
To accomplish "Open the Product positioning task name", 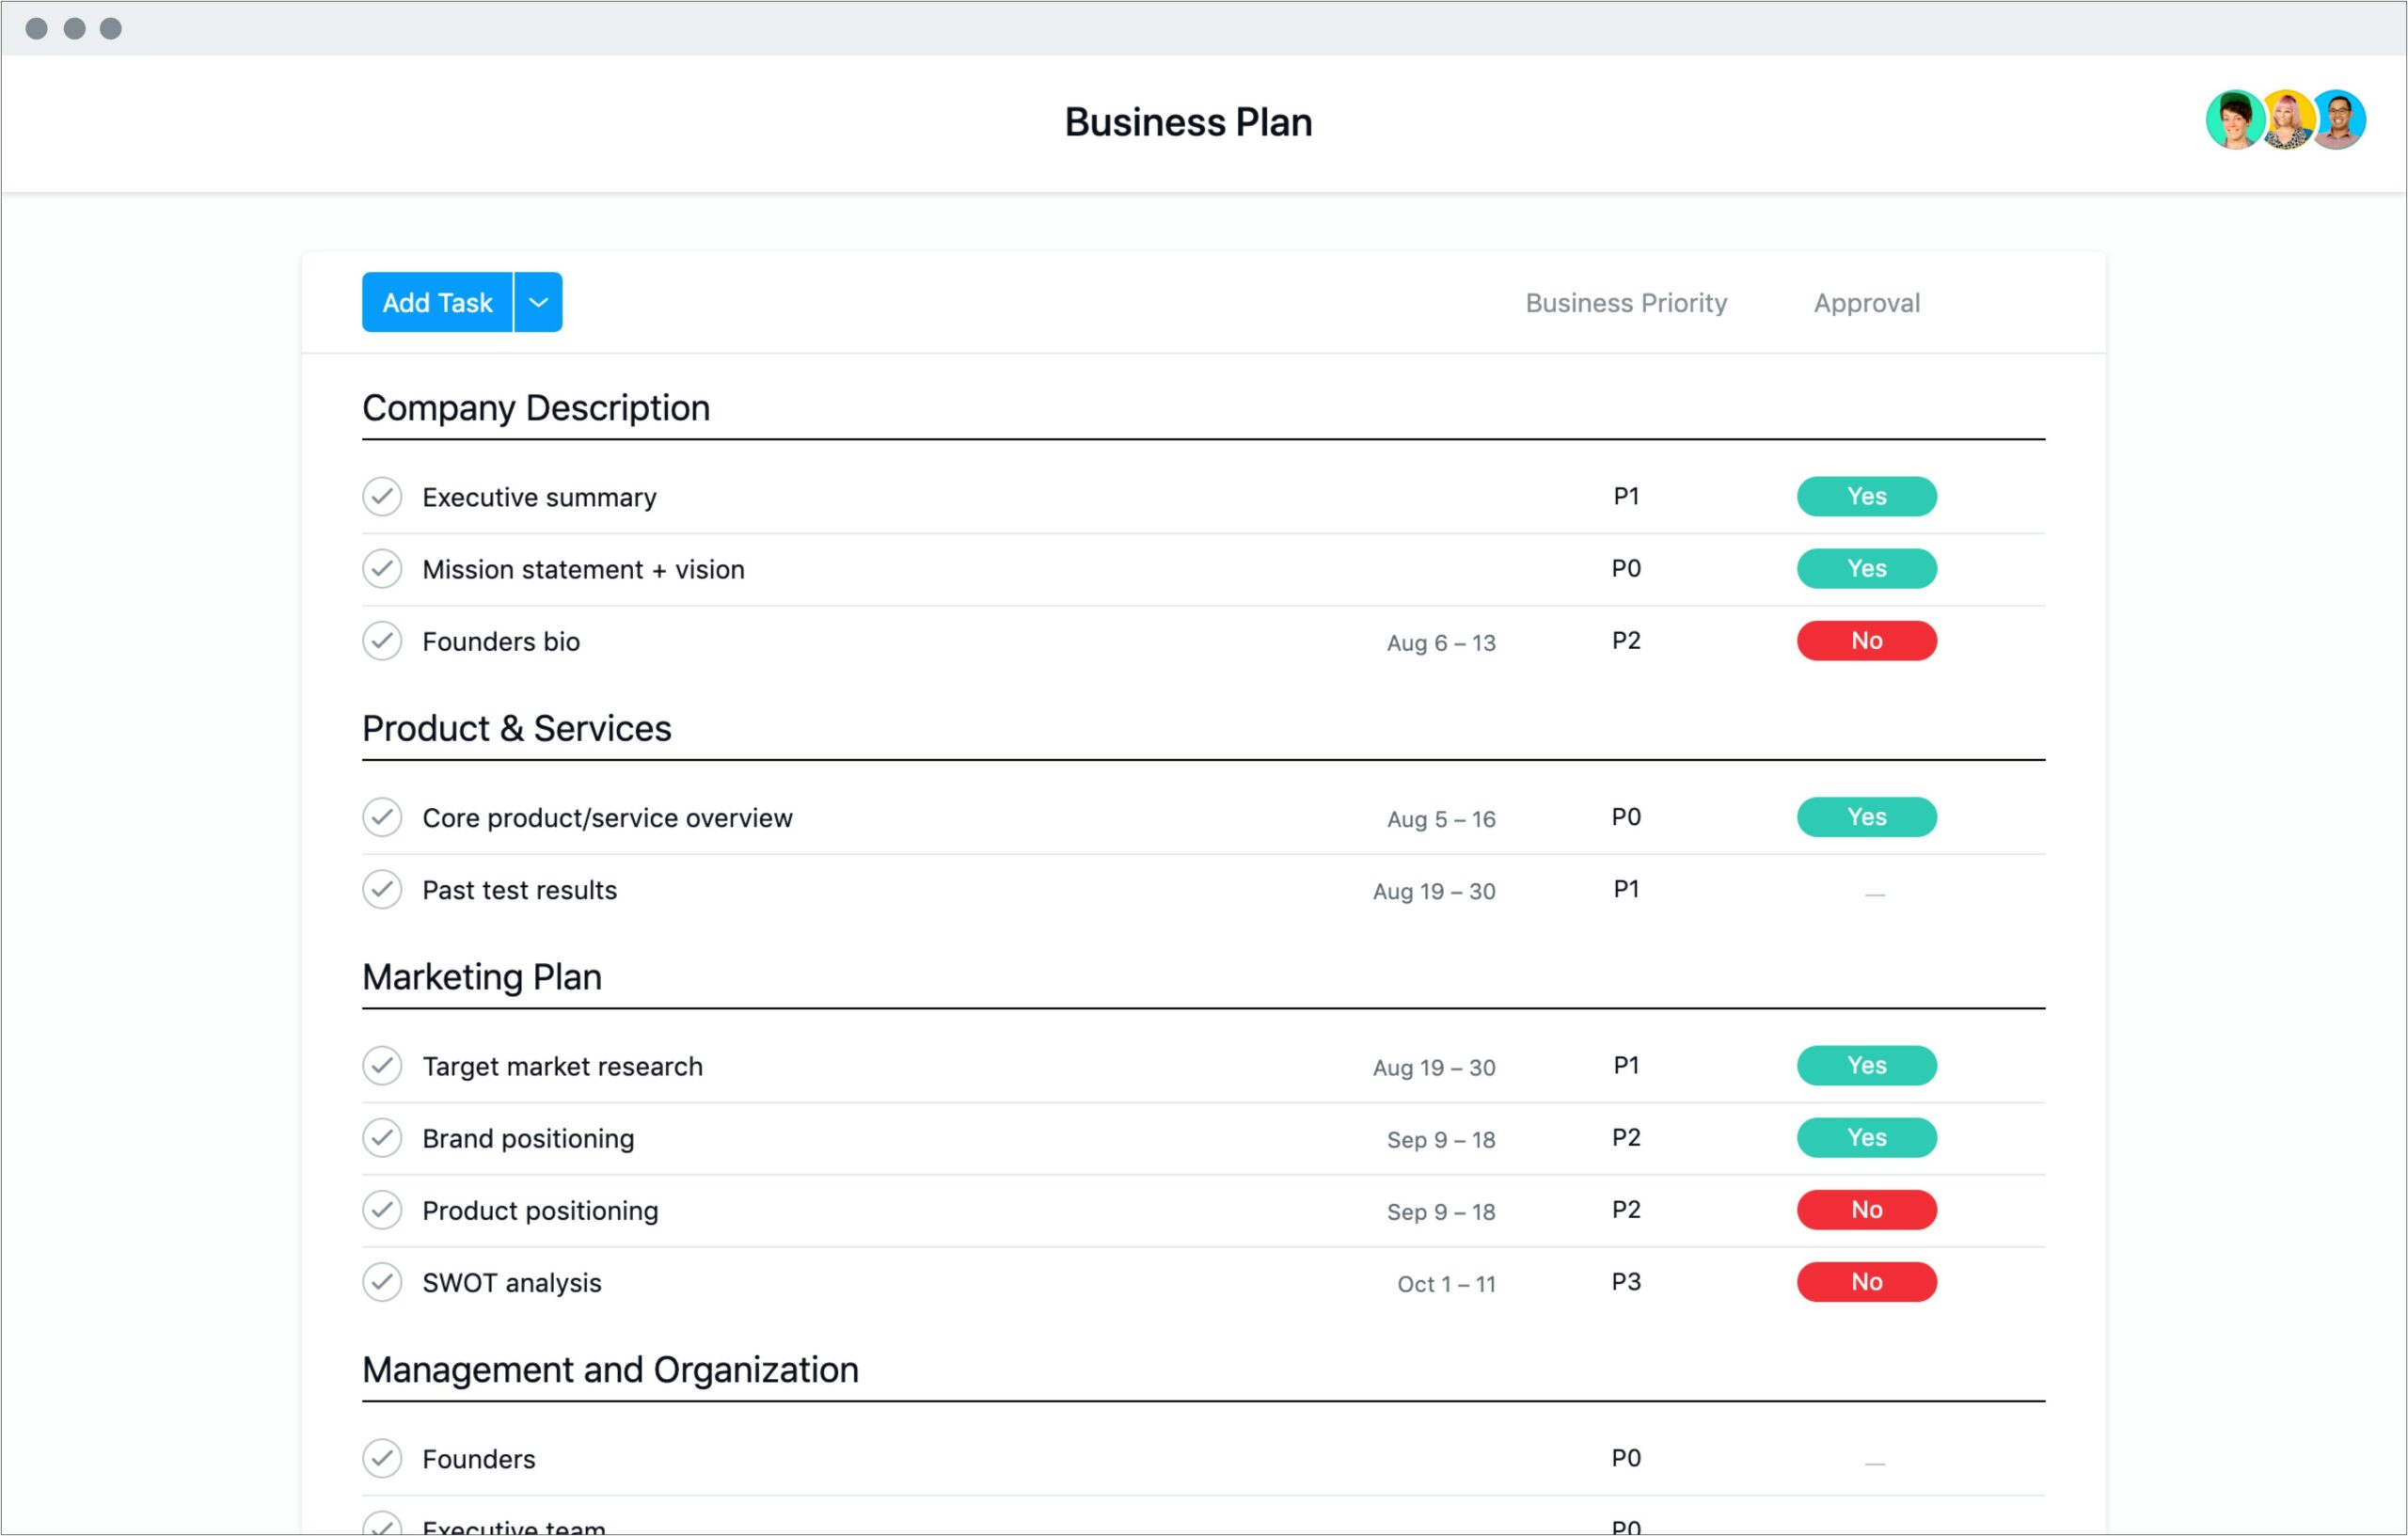I will [540, 1210].
